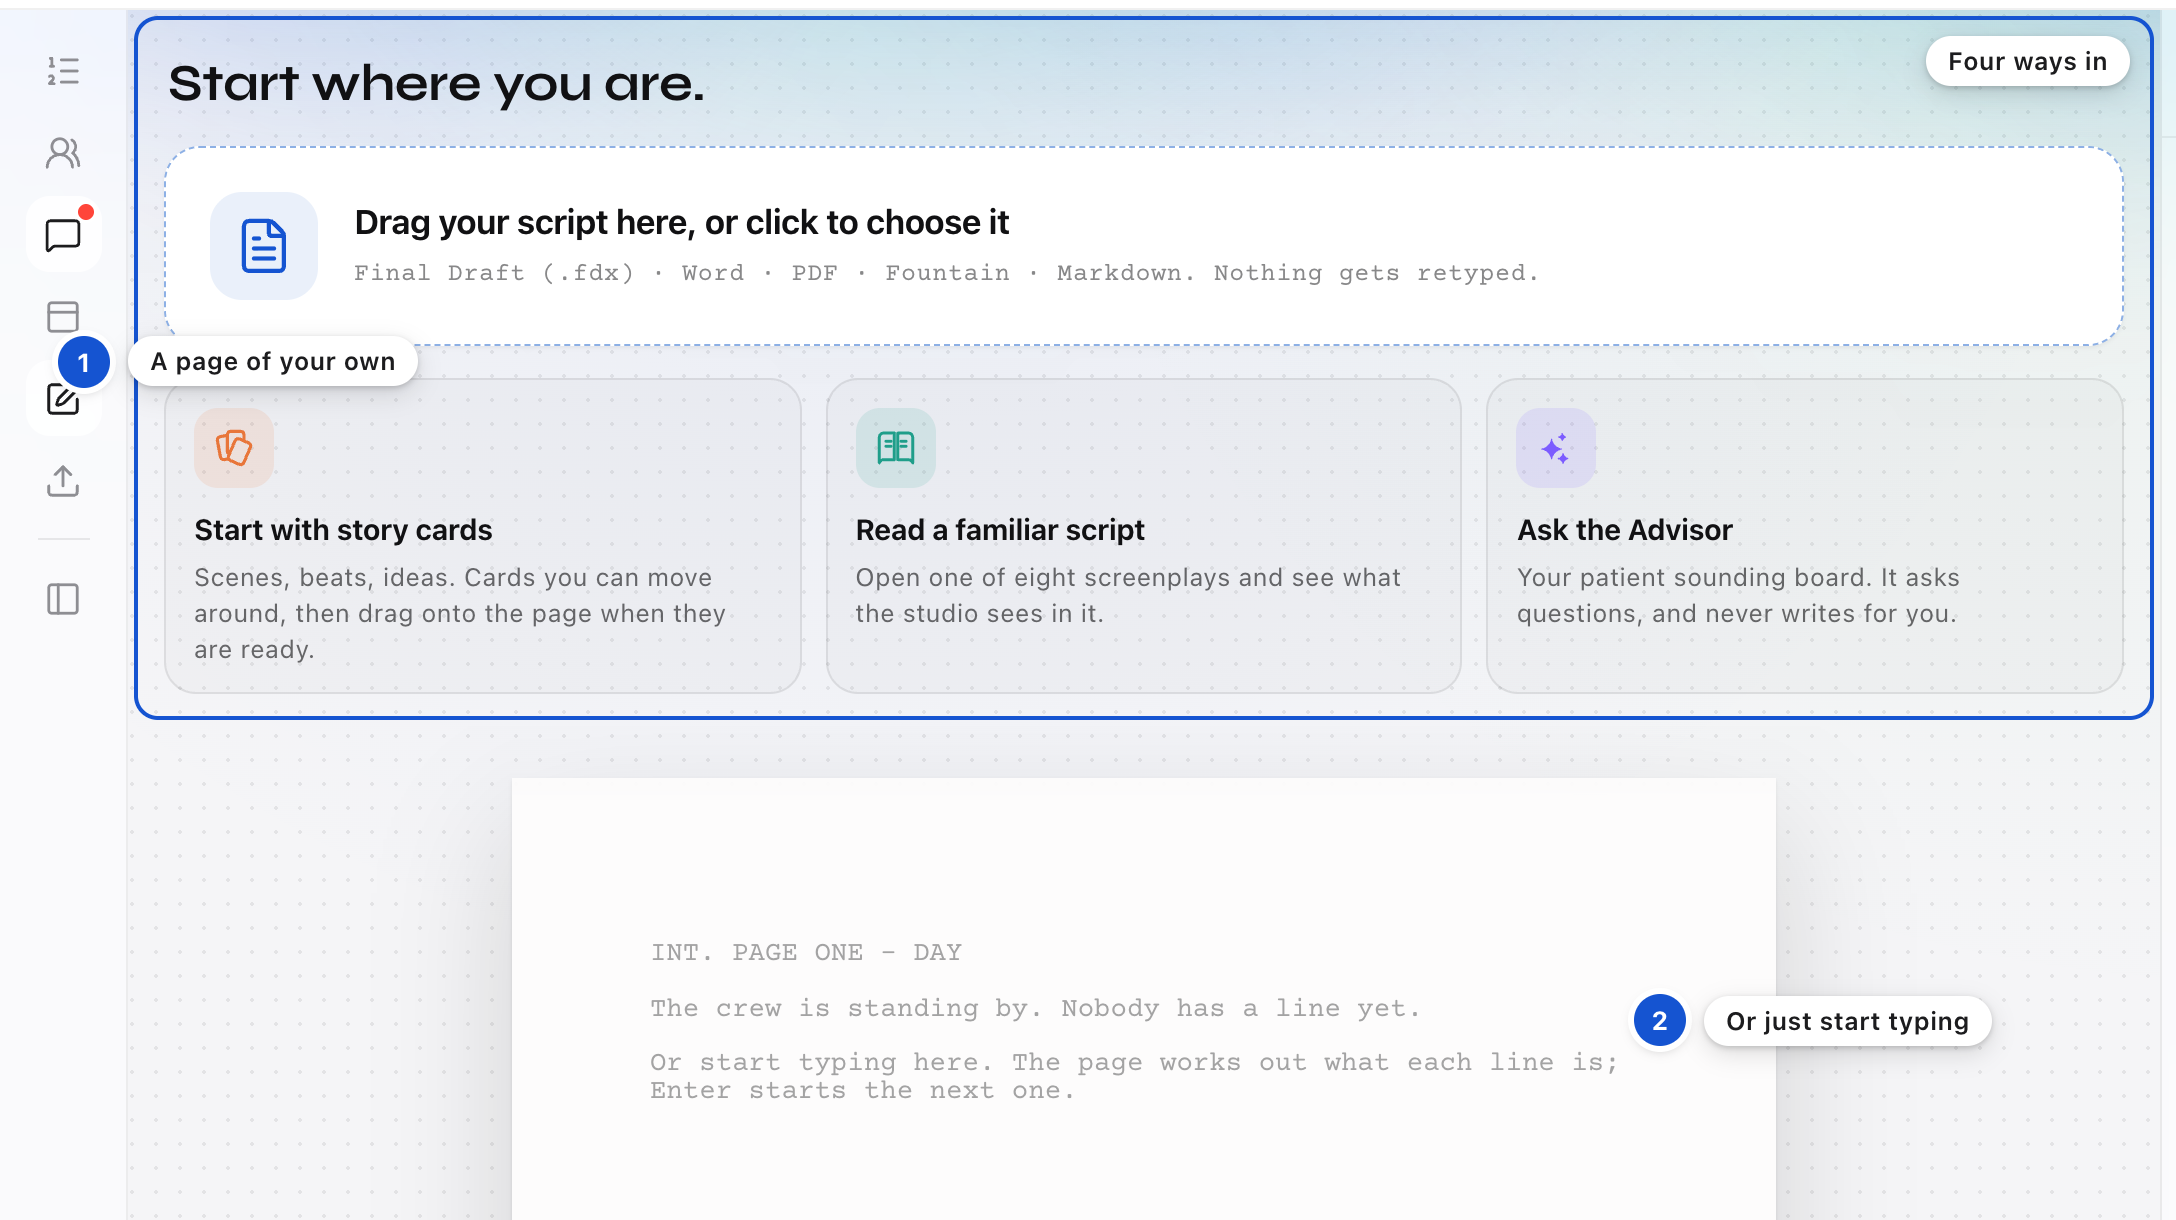
Task: Click the purple sparkles Advisor icon
Action: [x=1556, y=448]
